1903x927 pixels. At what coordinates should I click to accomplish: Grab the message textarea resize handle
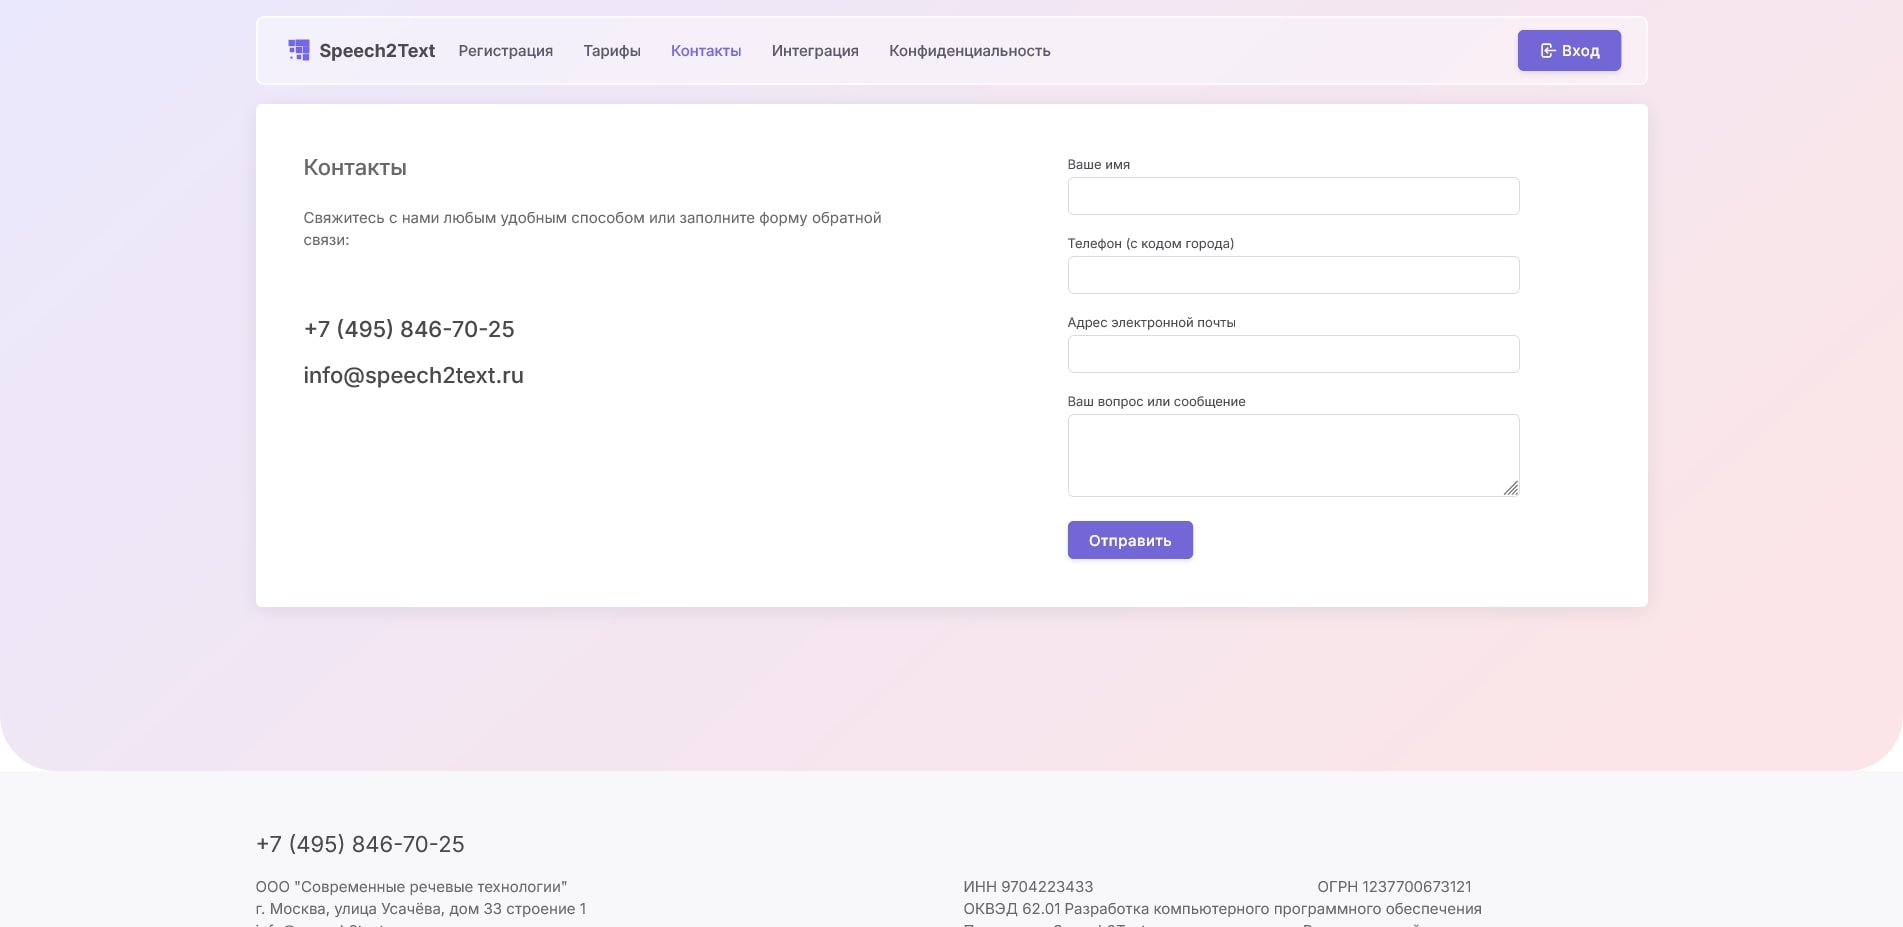1510,488
